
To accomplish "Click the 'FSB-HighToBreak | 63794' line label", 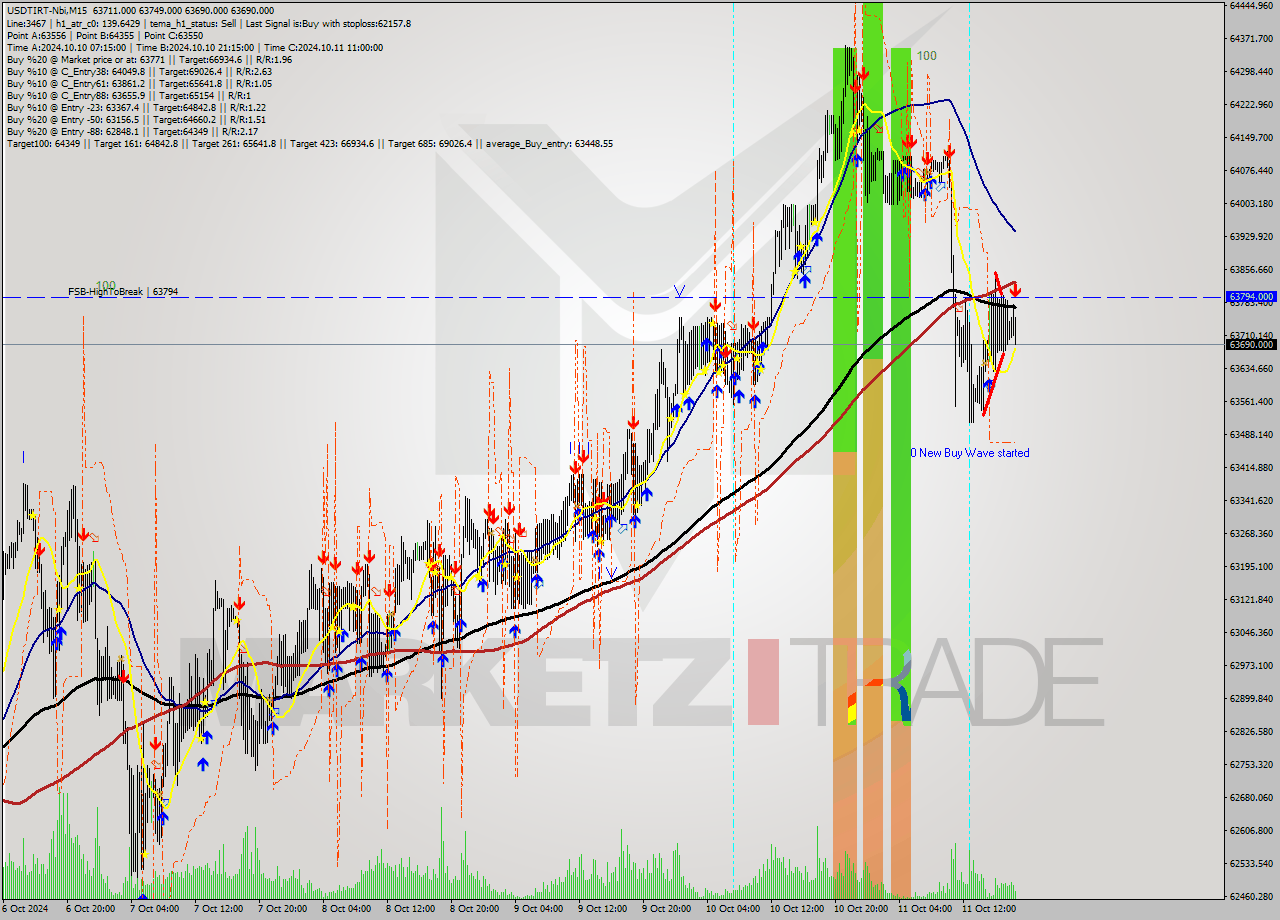I will tap(123, 292).
